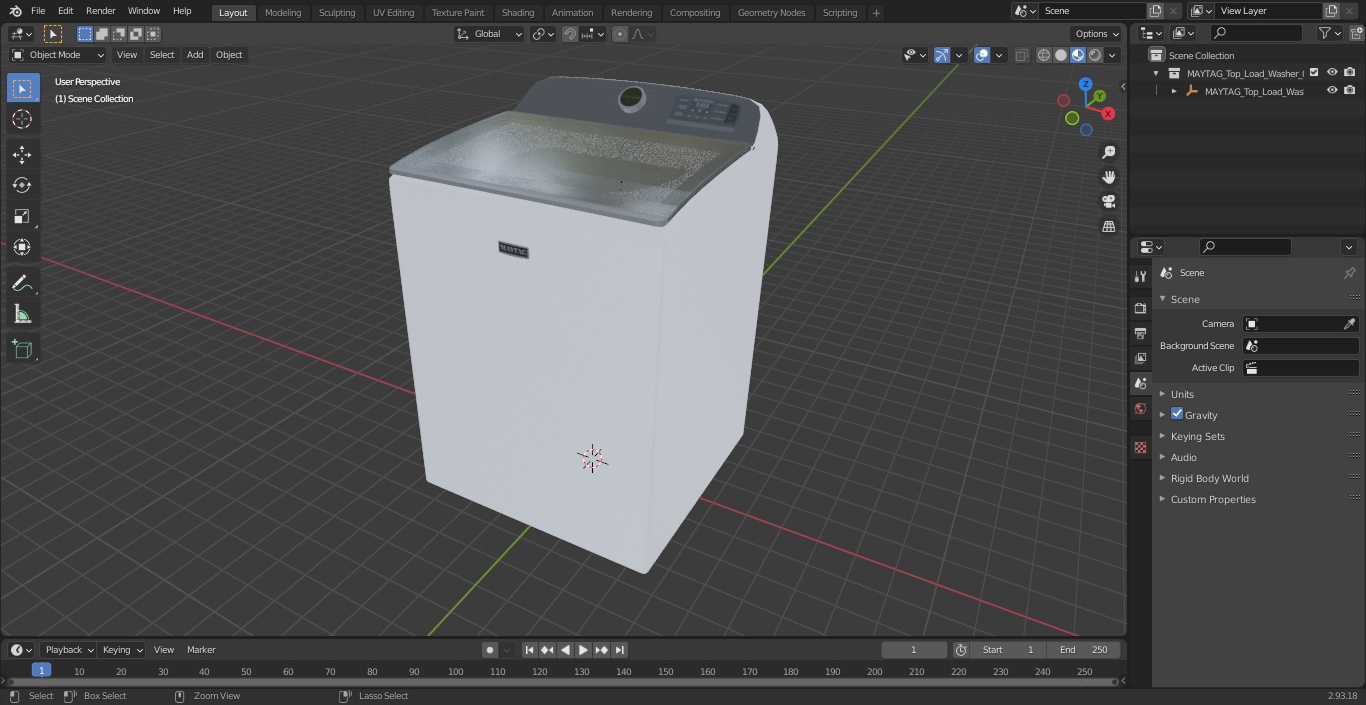Open the viewport Add menu

(195, 55)
